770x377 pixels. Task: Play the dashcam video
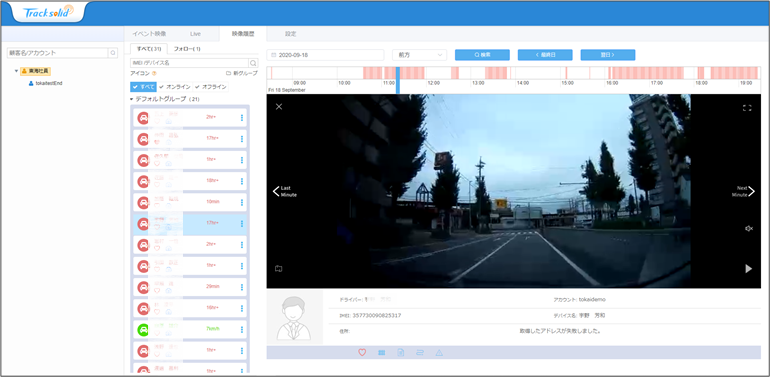tap(748, 269)
